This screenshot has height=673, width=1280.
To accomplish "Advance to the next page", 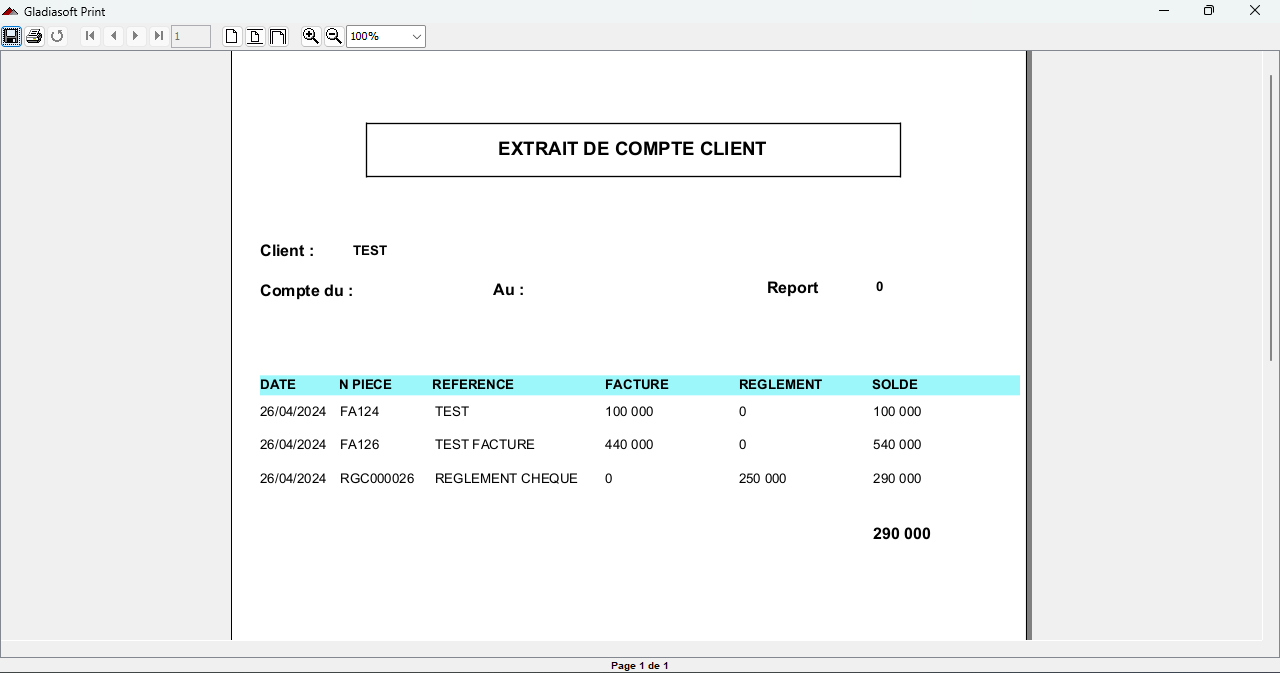I will tap(135, 36).
